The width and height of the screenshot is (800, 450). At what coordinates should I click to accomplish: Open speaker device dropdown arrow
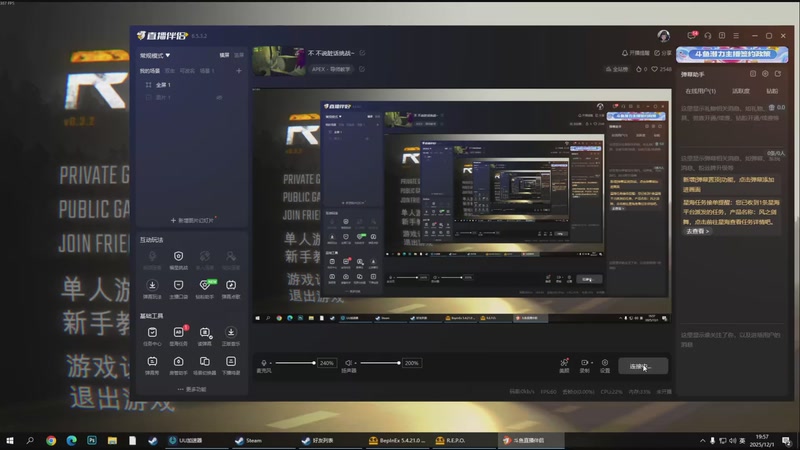point(356,363)
